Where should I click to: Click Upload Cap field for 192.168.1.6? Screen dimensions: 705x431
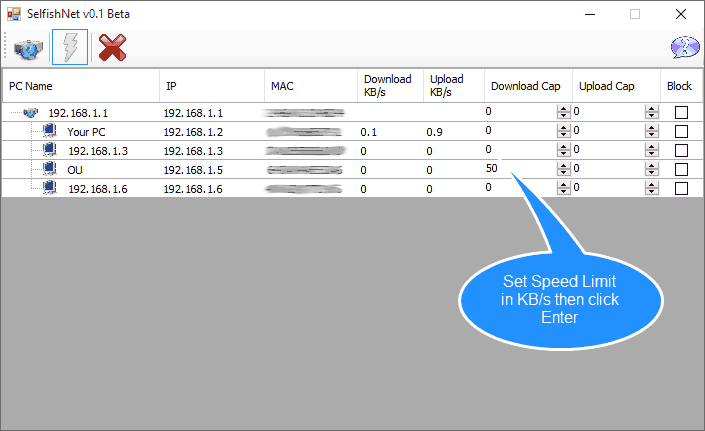click(x=609, y=187)
